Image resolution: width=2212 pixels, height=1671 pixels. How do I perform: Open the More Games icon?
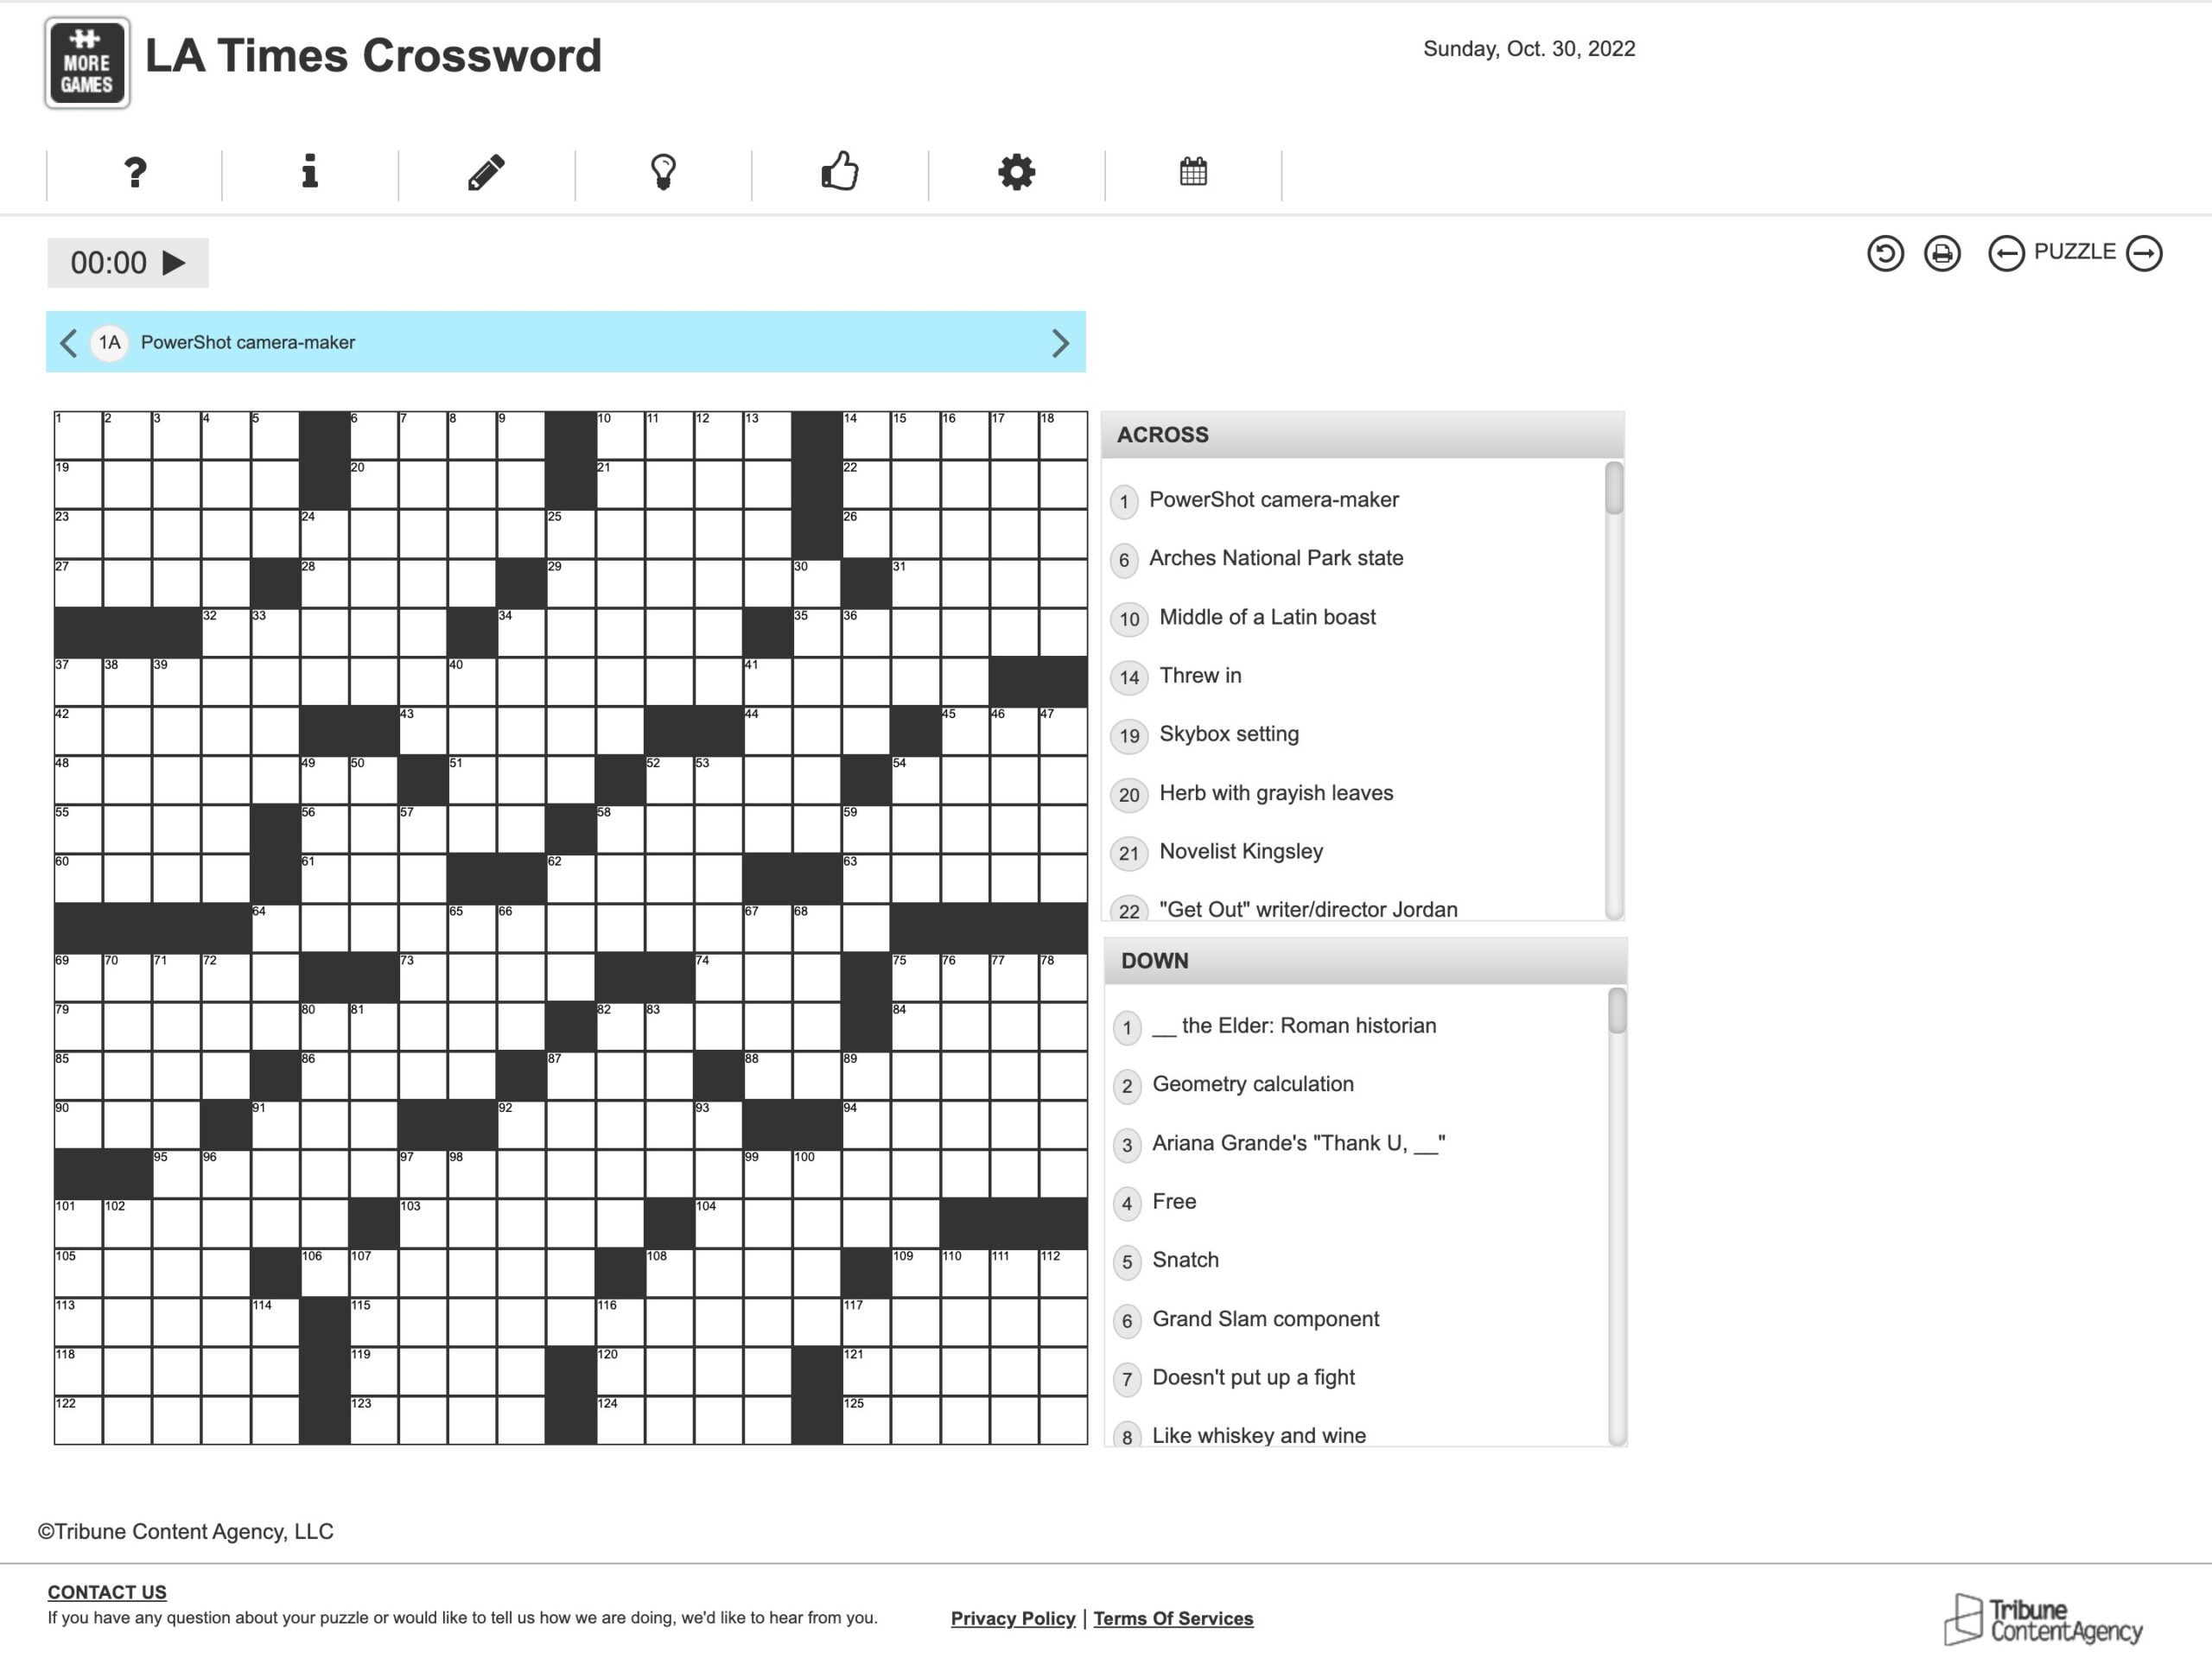click(87, 63)
